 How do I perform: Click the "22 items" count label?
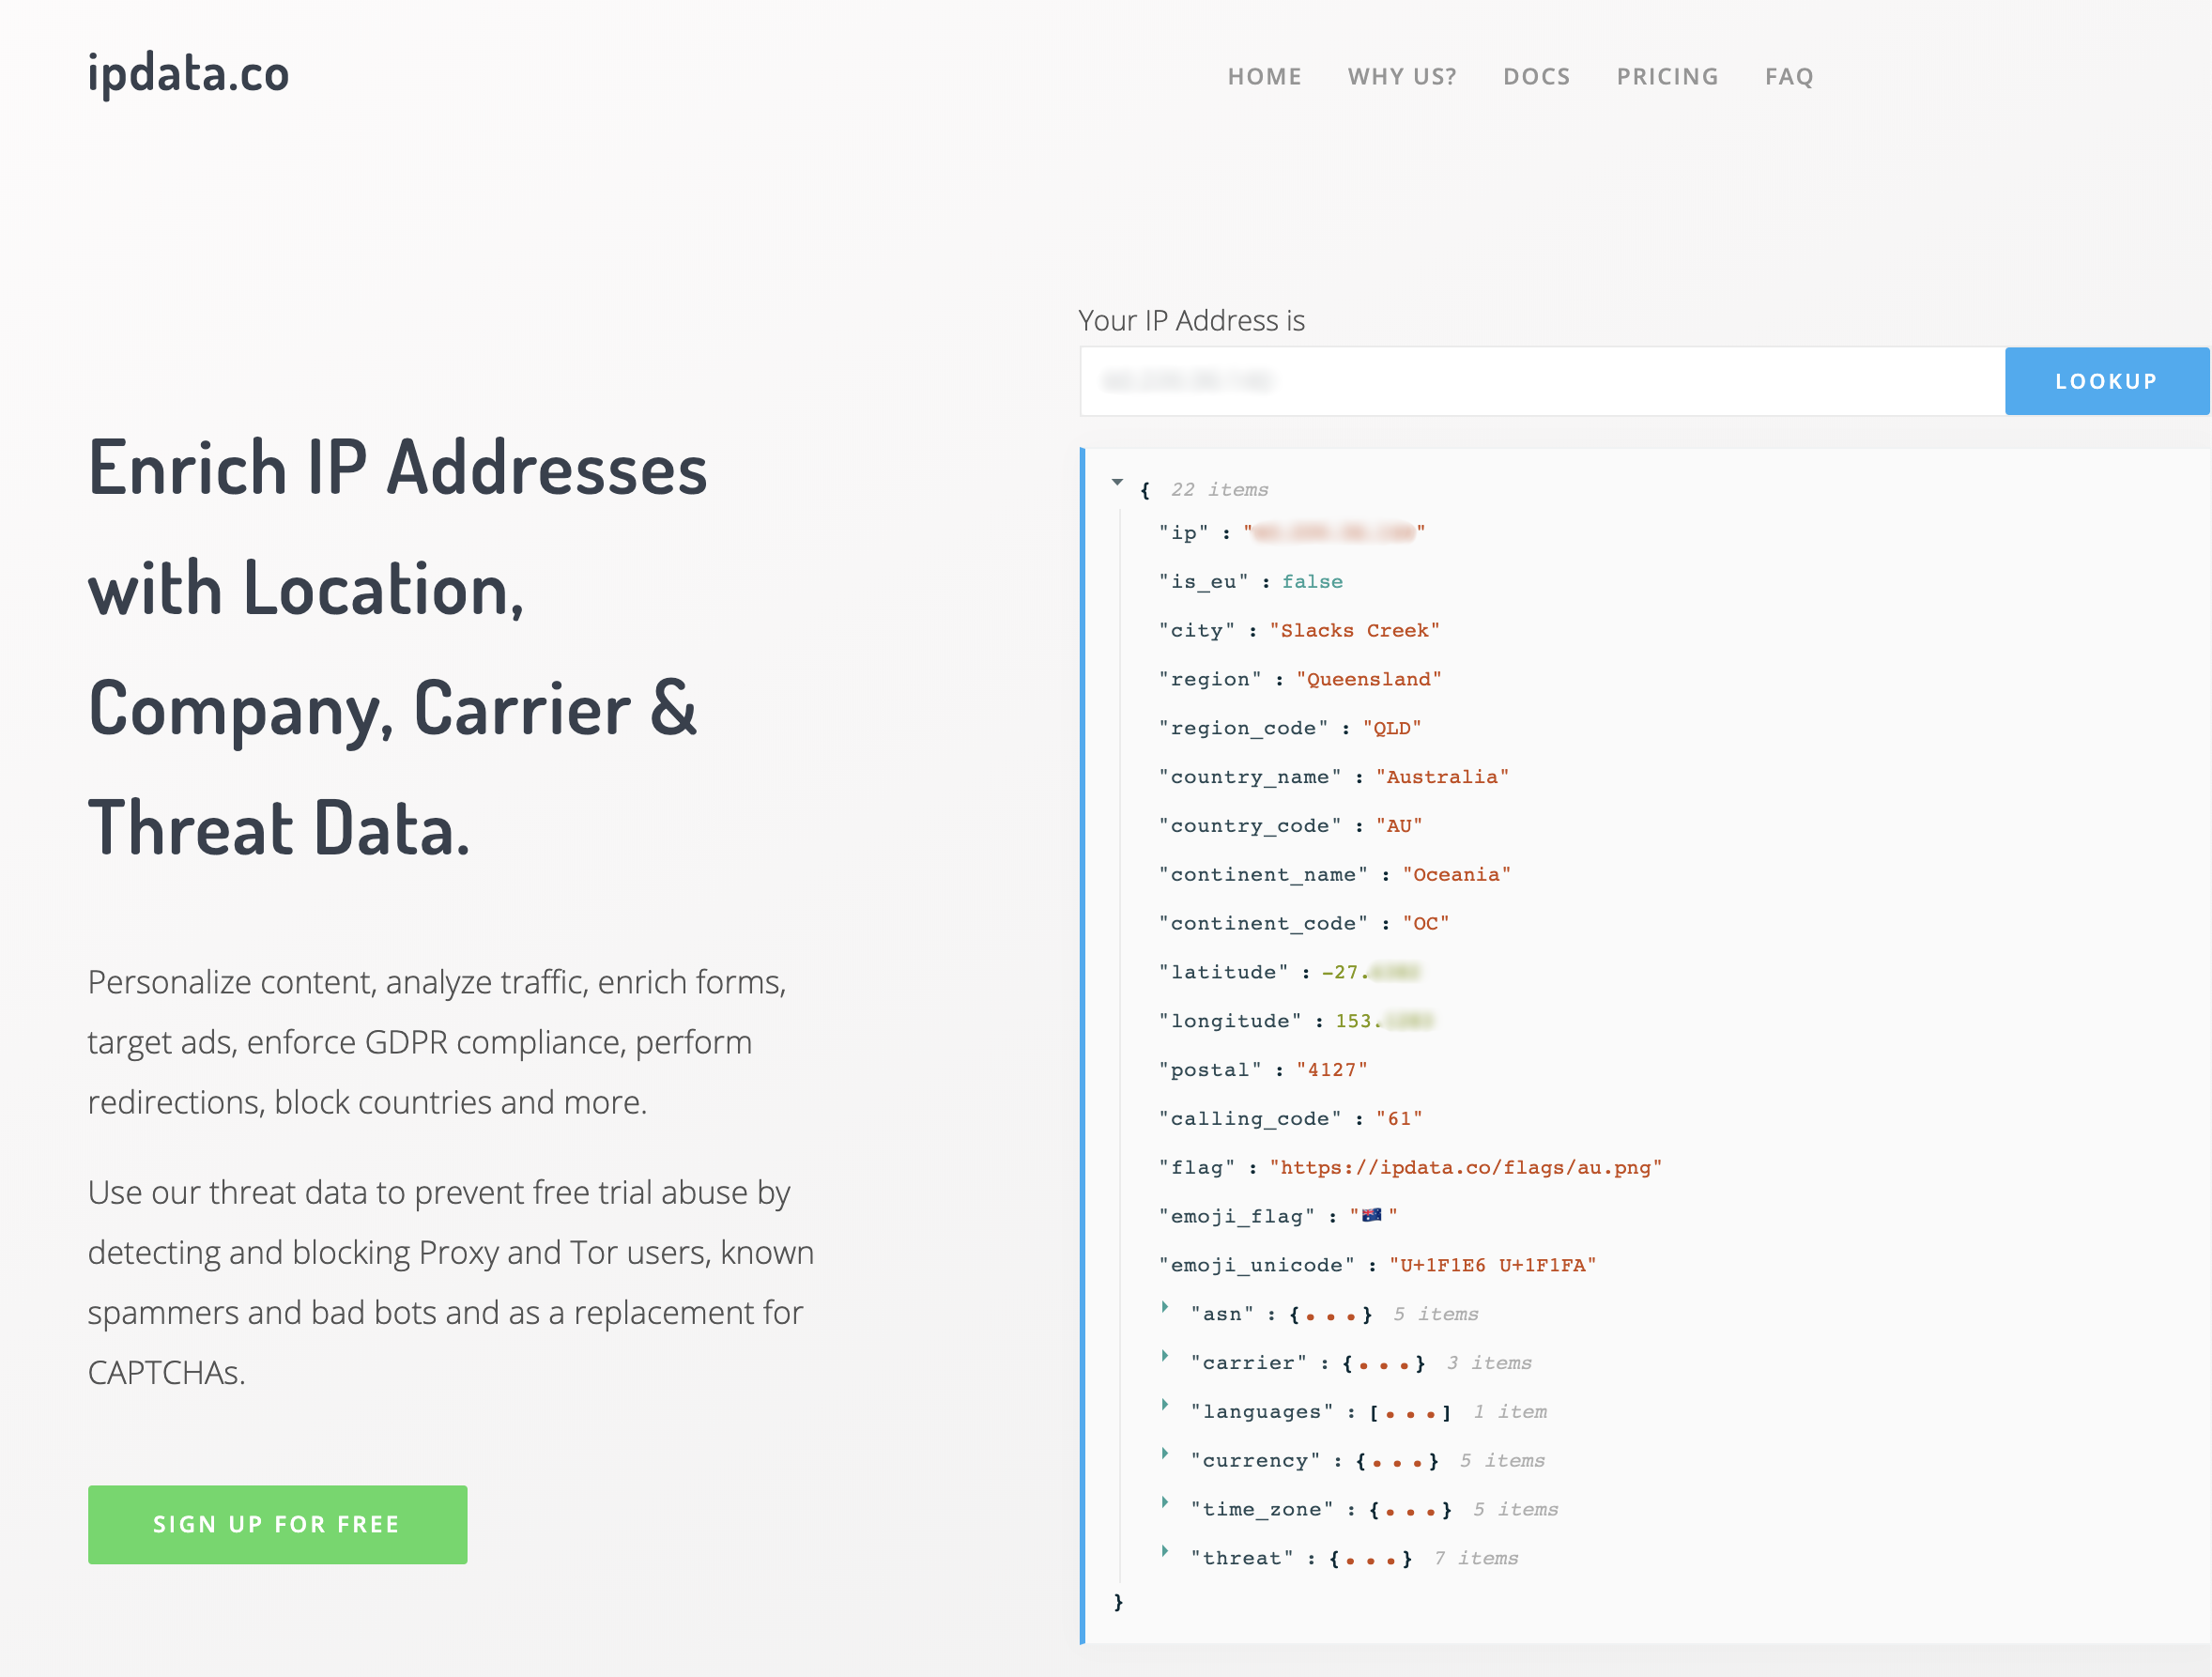[x=1219, y=490]
